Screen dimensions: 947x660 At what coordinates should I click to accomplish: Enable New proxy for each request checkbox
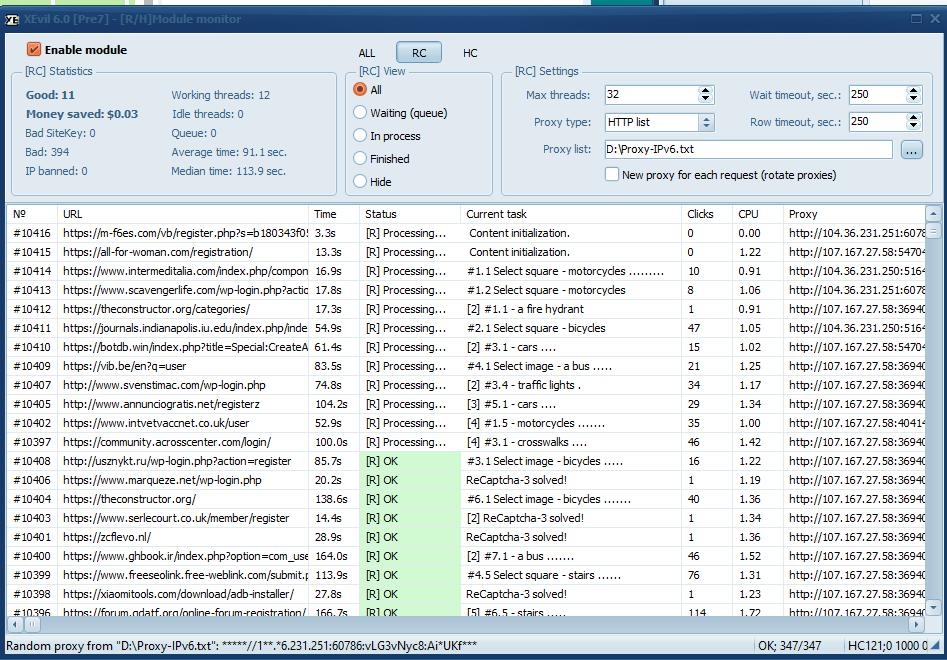click(612, 175)
